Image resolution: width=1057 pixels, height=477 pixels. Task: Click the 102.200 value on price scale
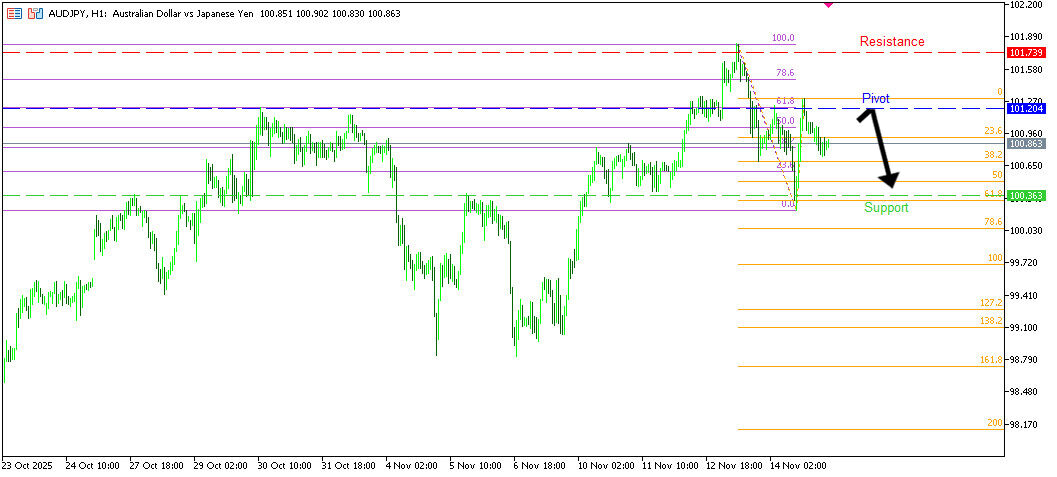(1027, 5)
